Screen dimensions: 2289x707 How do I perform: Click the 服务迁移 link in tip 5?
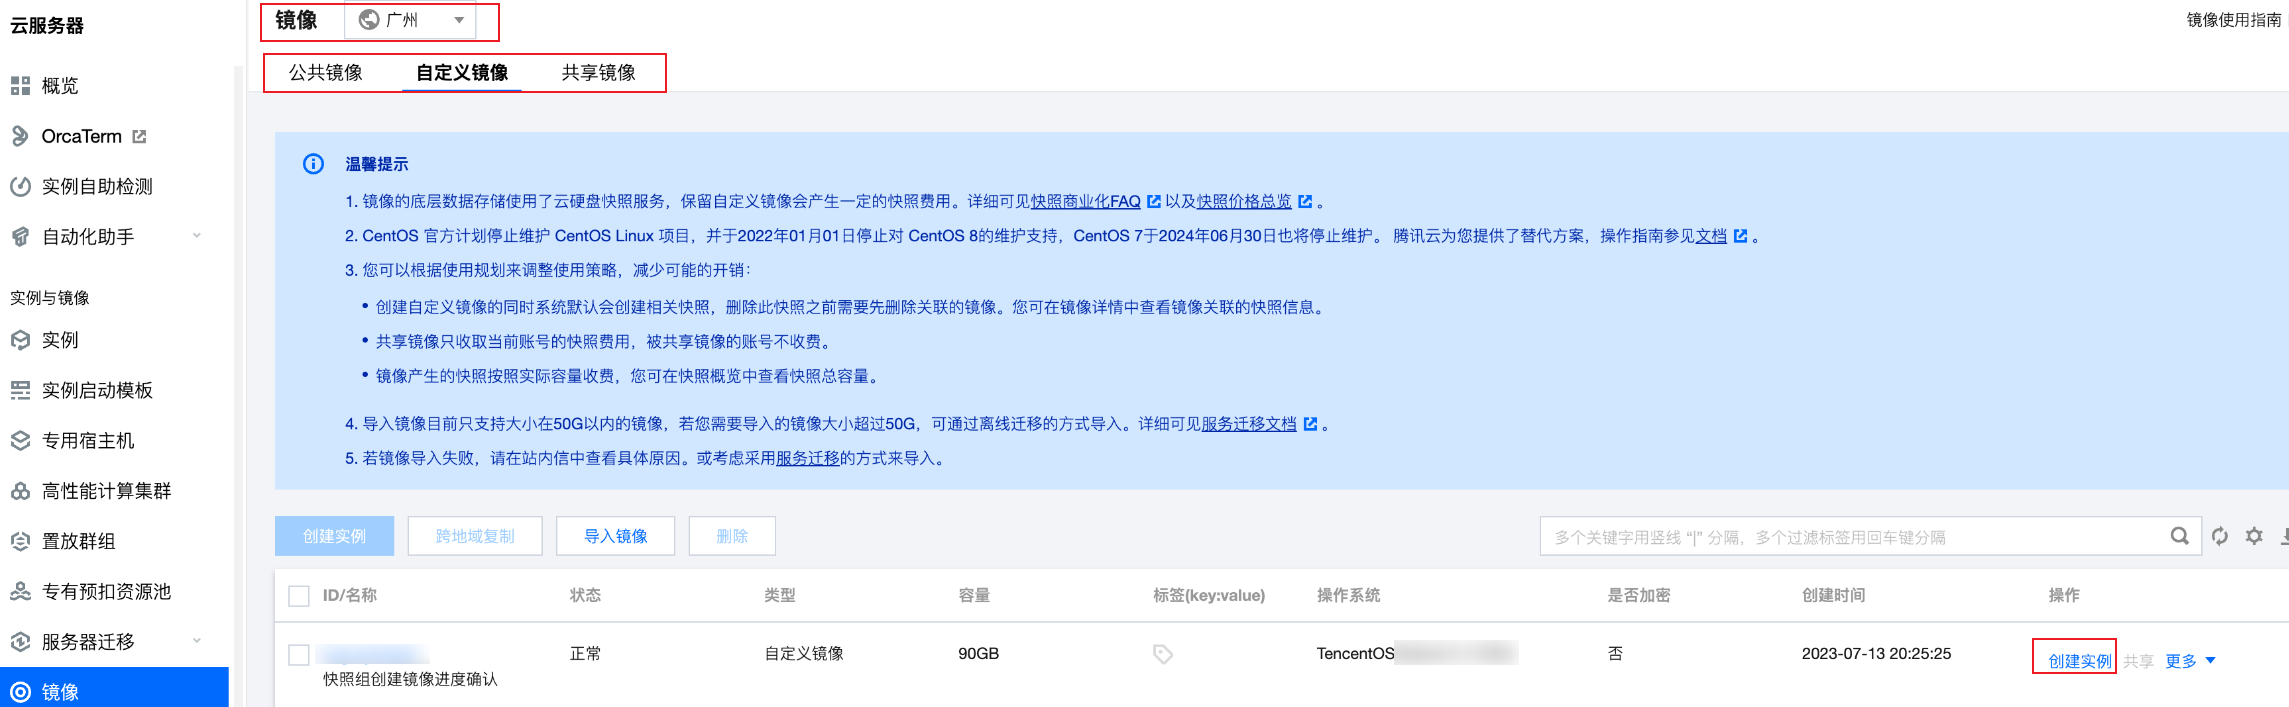808,458
